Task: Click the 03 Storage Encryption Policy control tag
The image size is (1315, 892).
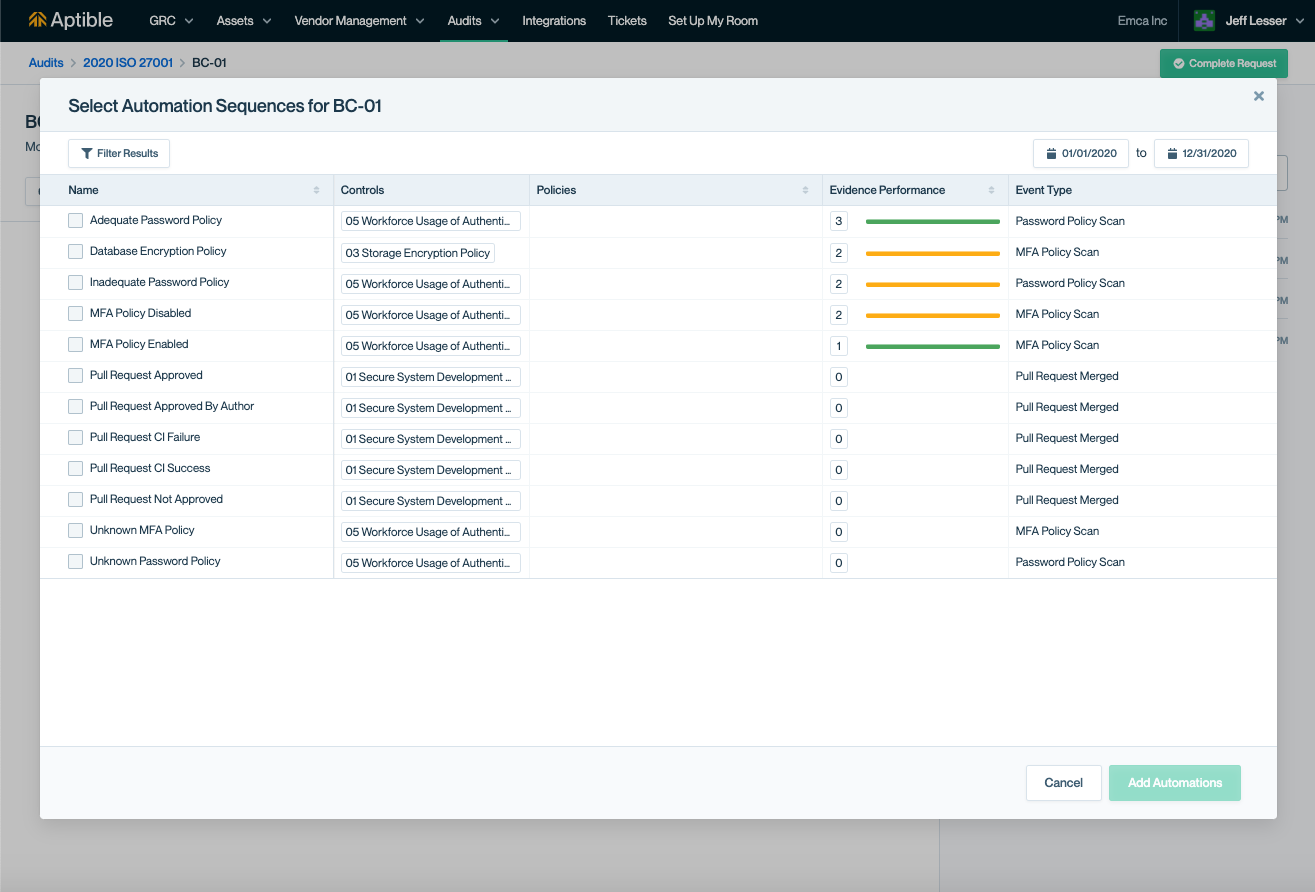Action: 418,253
